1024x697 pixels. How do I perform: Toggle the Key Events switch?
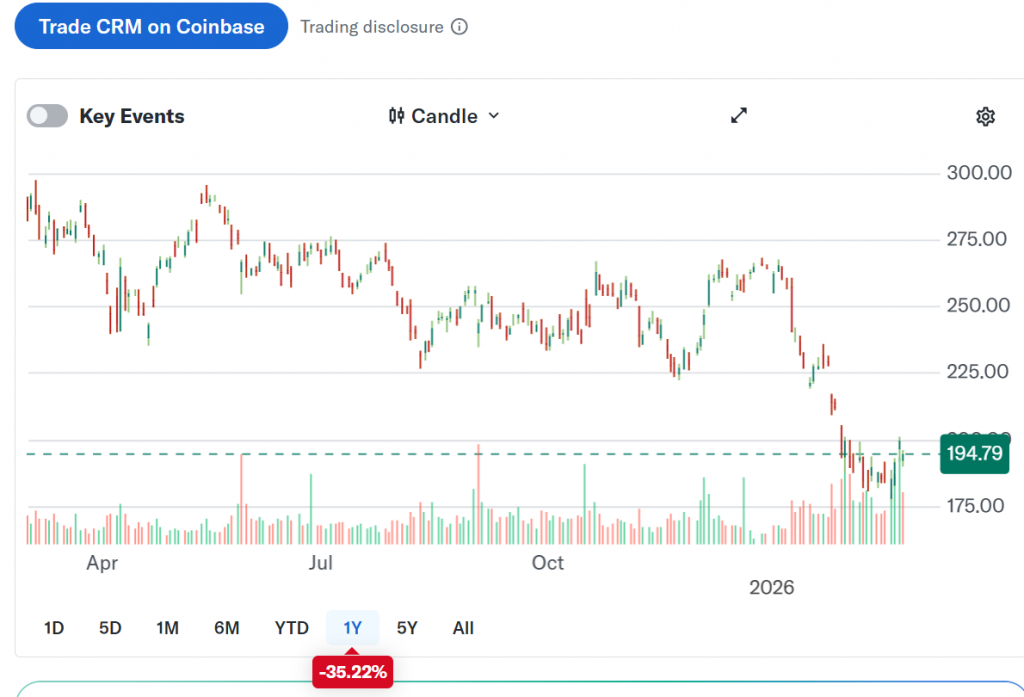(x=47, y=116)
